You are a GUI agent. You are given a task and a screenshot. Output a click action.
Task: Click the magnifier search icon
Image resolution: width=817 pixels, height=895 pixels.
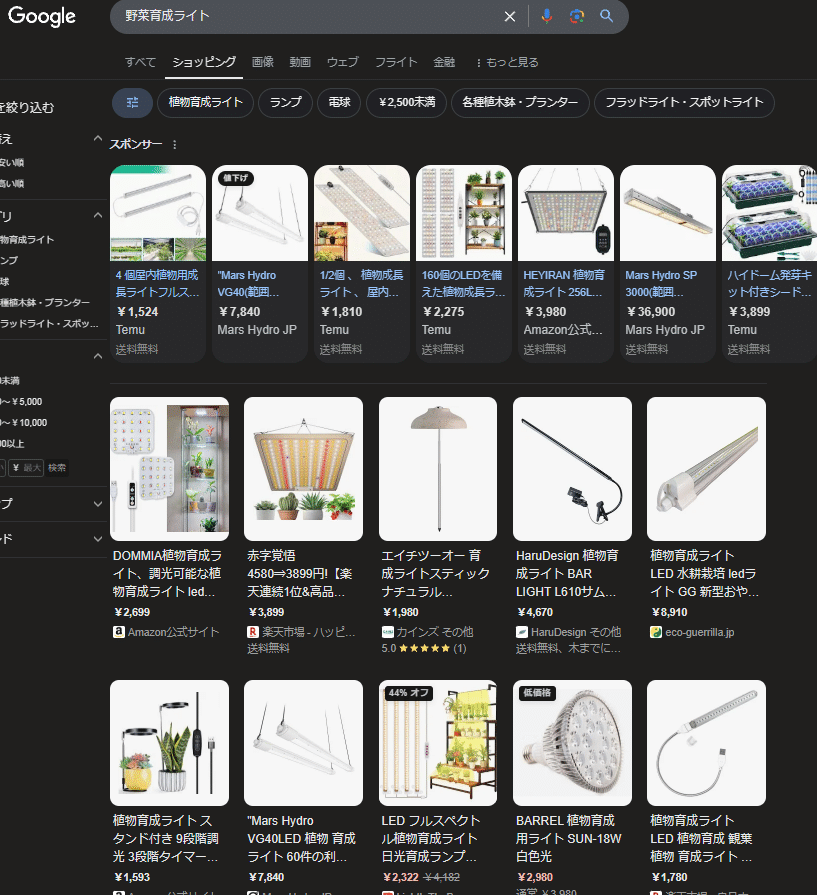coord(606,16)
